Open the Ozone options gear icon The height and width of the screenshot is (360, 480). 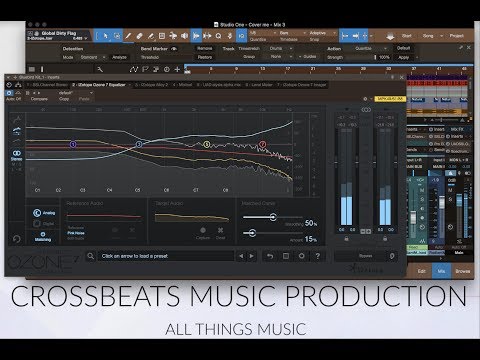[302, 256]
